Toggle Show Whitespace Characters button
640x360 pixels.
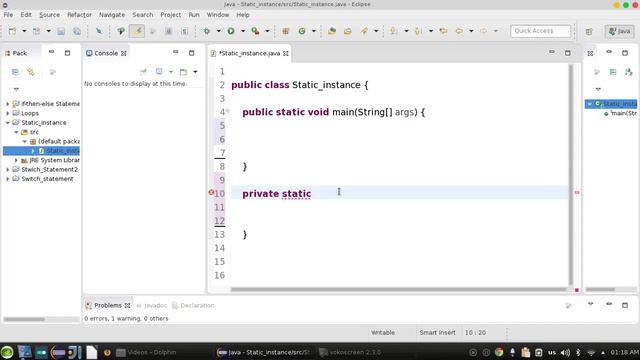[x=184, y=31]
